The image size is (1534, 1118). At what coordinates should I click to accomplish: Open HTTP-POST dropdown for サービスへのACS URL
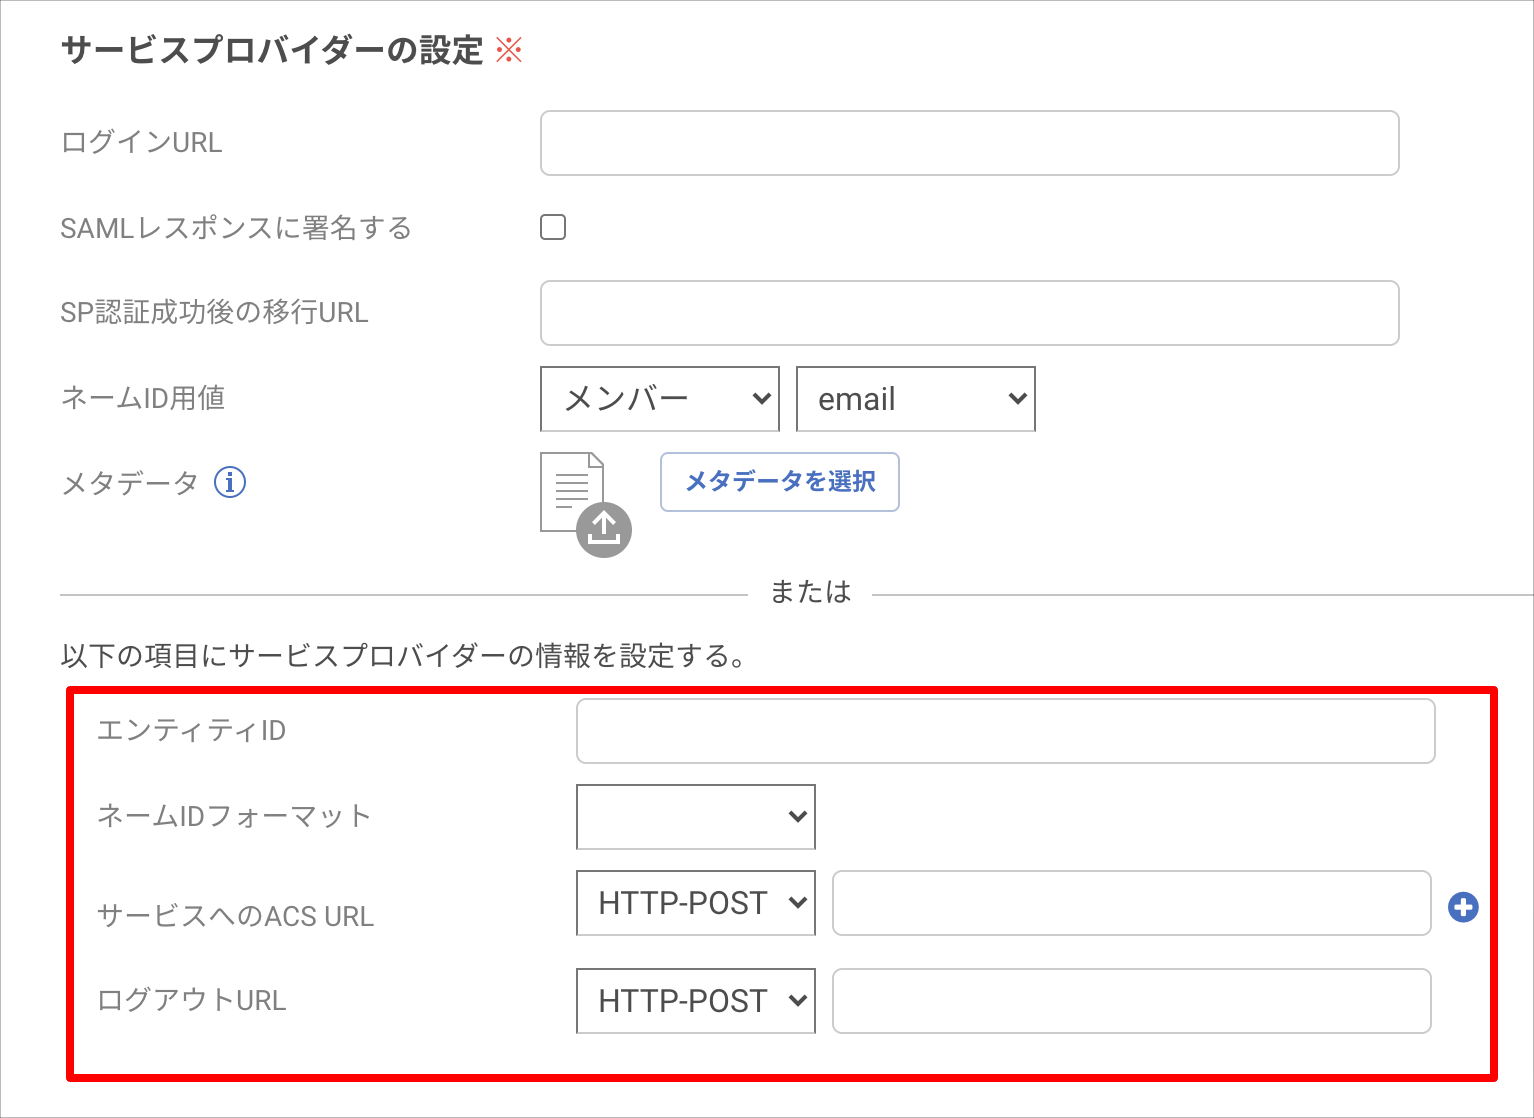696,903
